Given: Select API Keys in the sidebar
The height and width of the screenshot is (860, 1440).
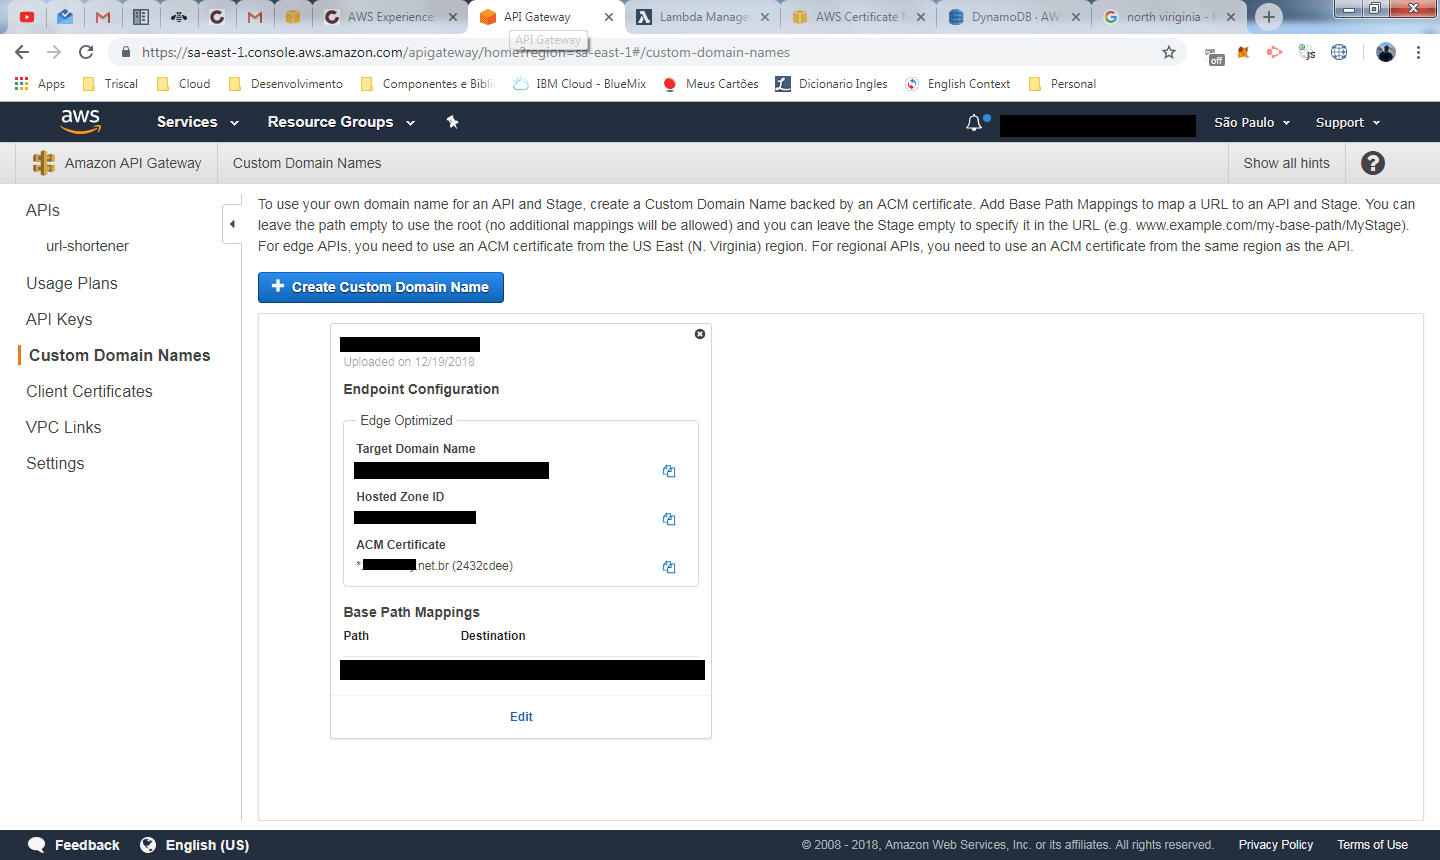Looking at the screenshot, I should 59,319.
